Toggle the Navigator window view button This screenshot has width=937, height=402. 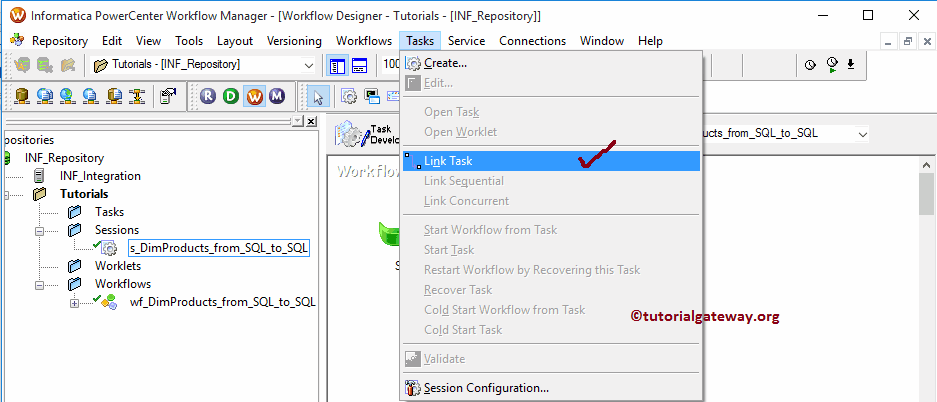point(338,65)
